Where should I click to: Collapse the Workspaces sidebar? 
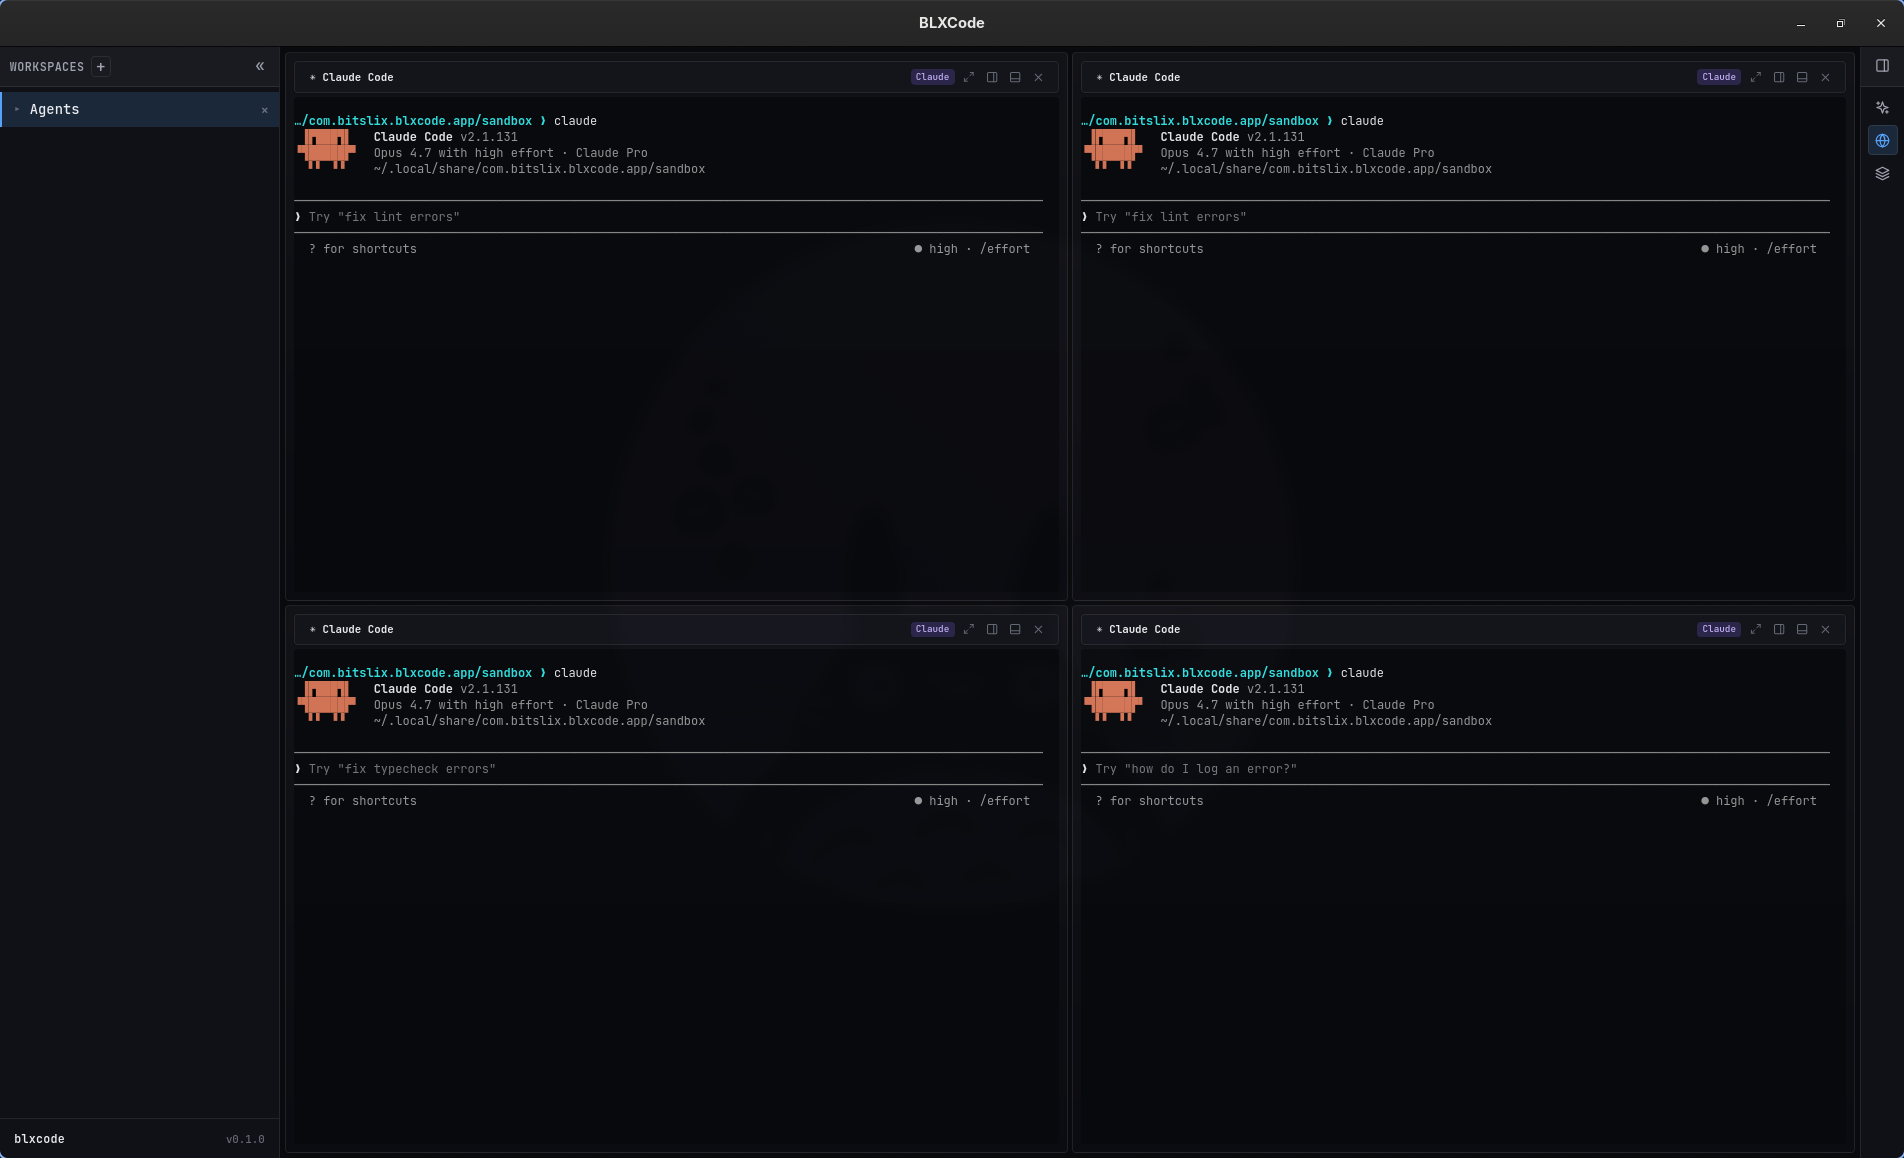coord(260,66)
